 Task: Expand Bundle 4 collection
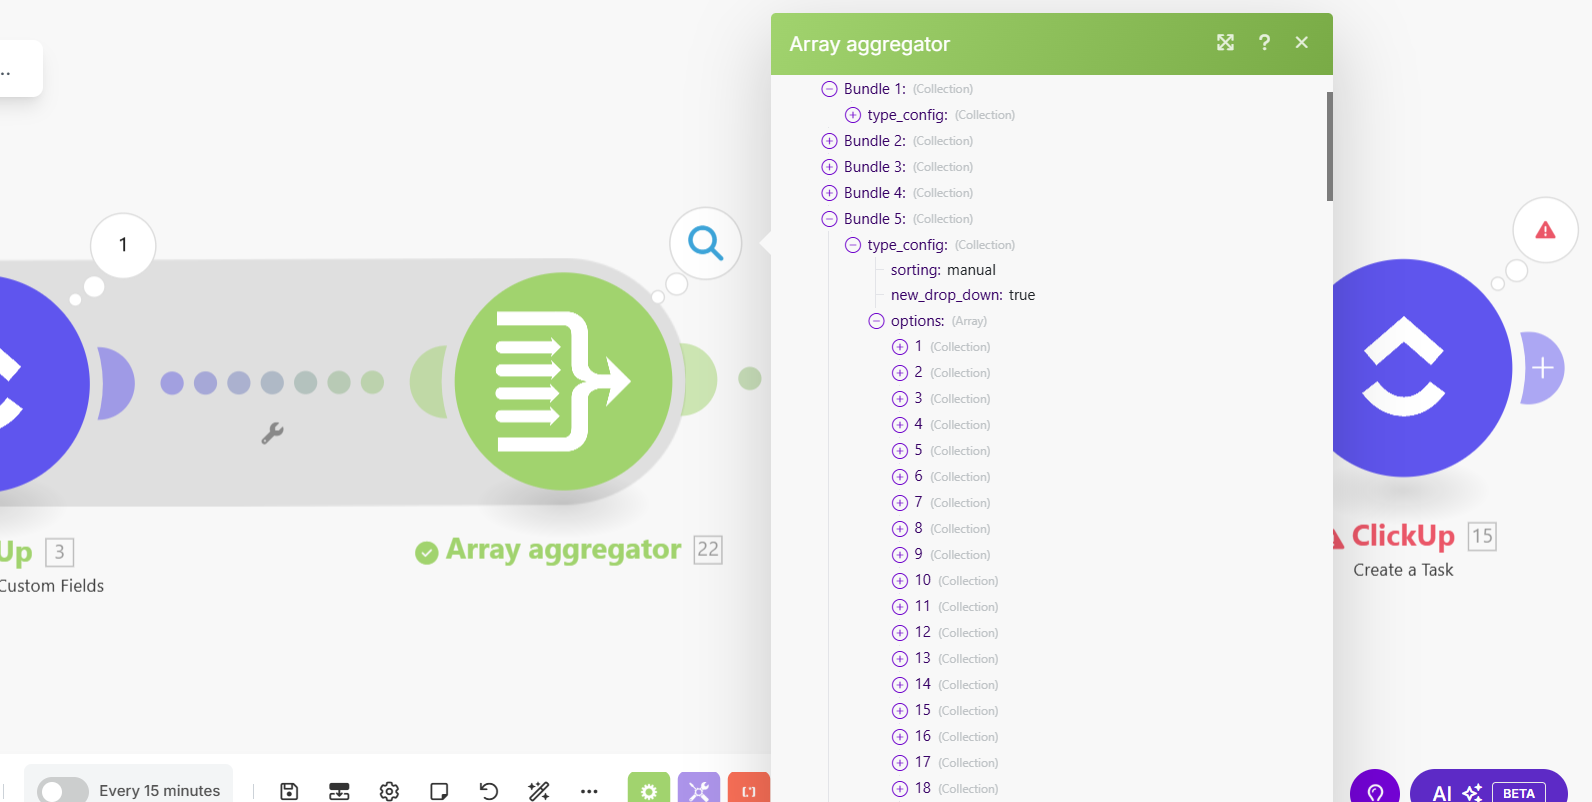(x=829, y=193)
